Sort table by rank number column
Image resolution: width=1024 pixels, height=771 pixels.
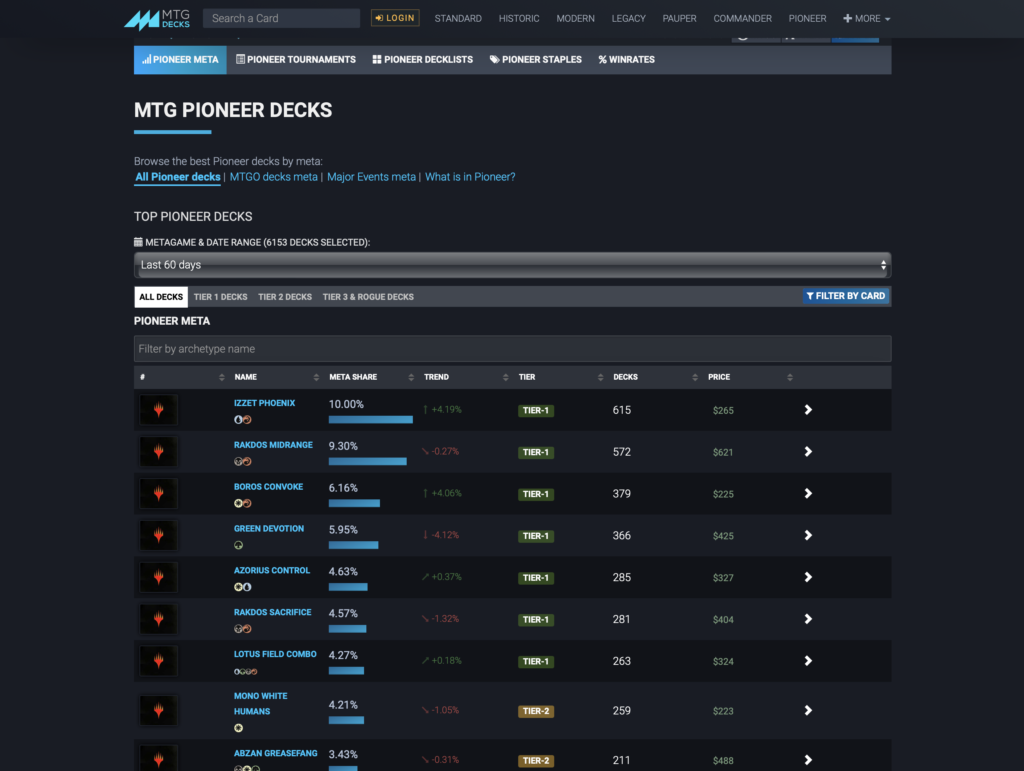click(181, 377)
